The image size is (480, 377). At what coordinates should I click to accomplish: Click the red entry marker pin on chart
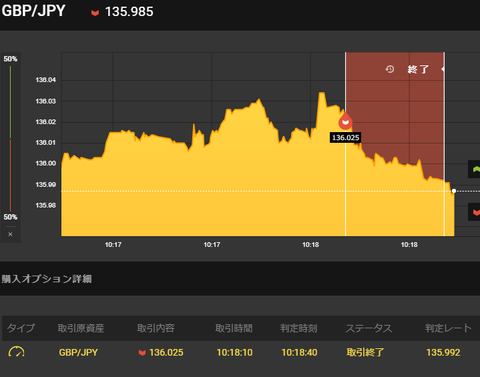pyautogui.click(x=345, y=121)
